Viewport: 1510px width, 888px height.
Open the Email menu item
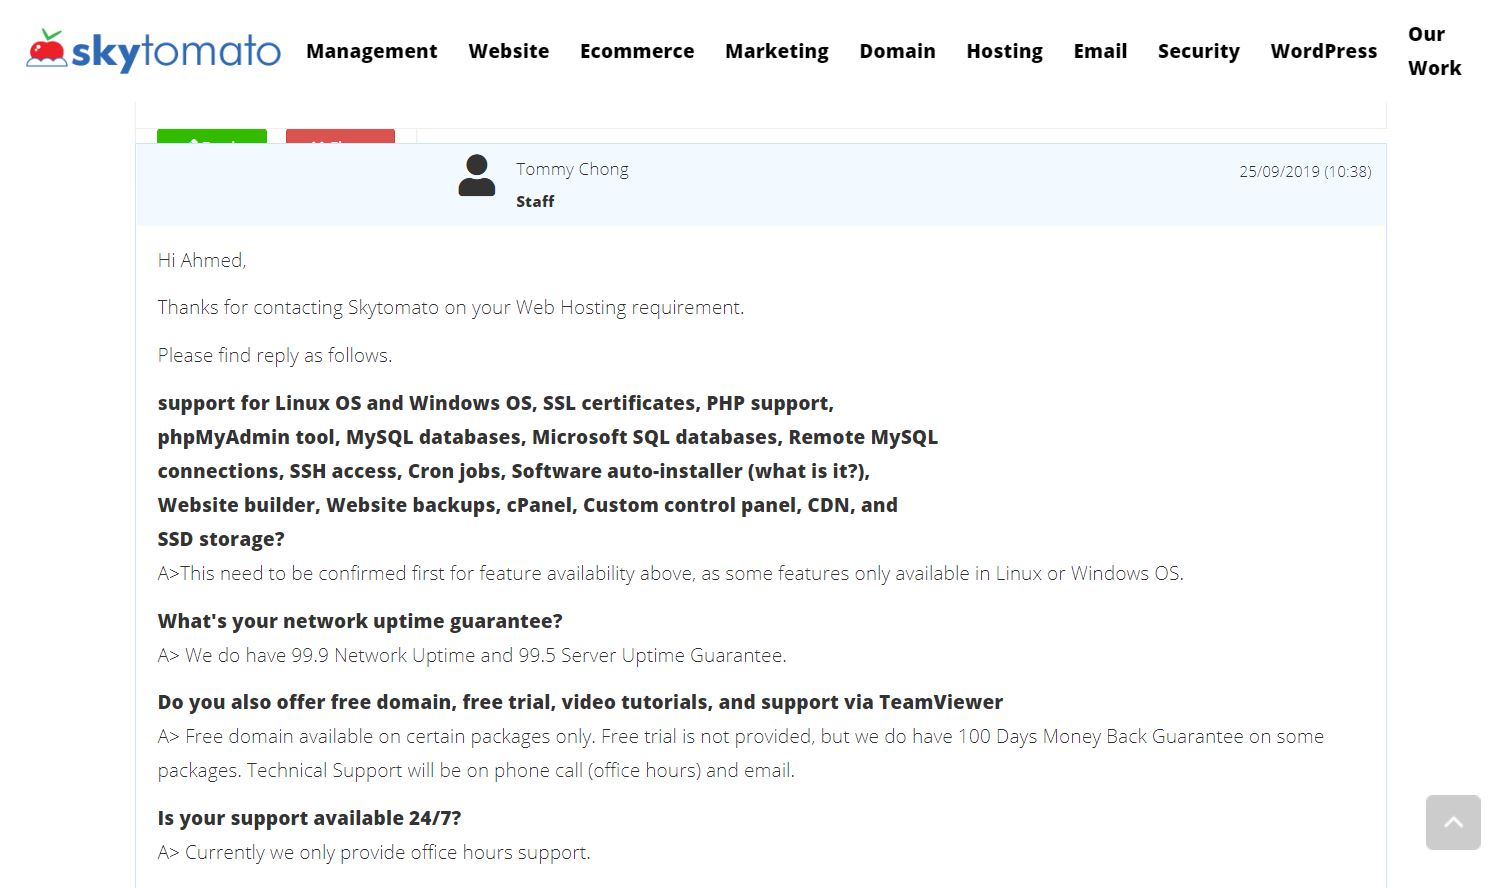[x=1101, y=51]
